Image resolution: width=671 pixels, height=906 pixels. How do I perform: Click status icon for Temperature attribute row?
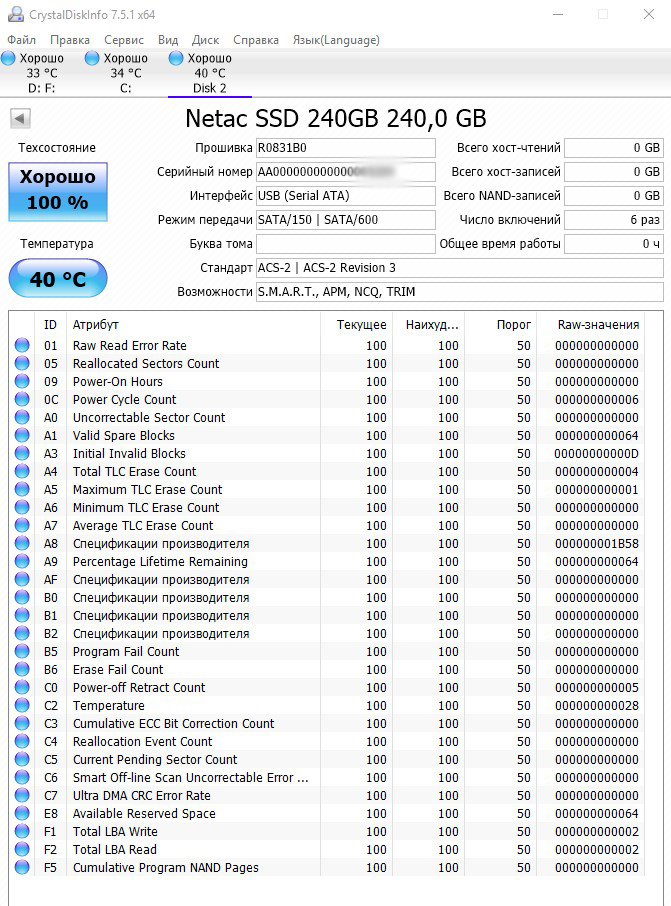point(22,706)
